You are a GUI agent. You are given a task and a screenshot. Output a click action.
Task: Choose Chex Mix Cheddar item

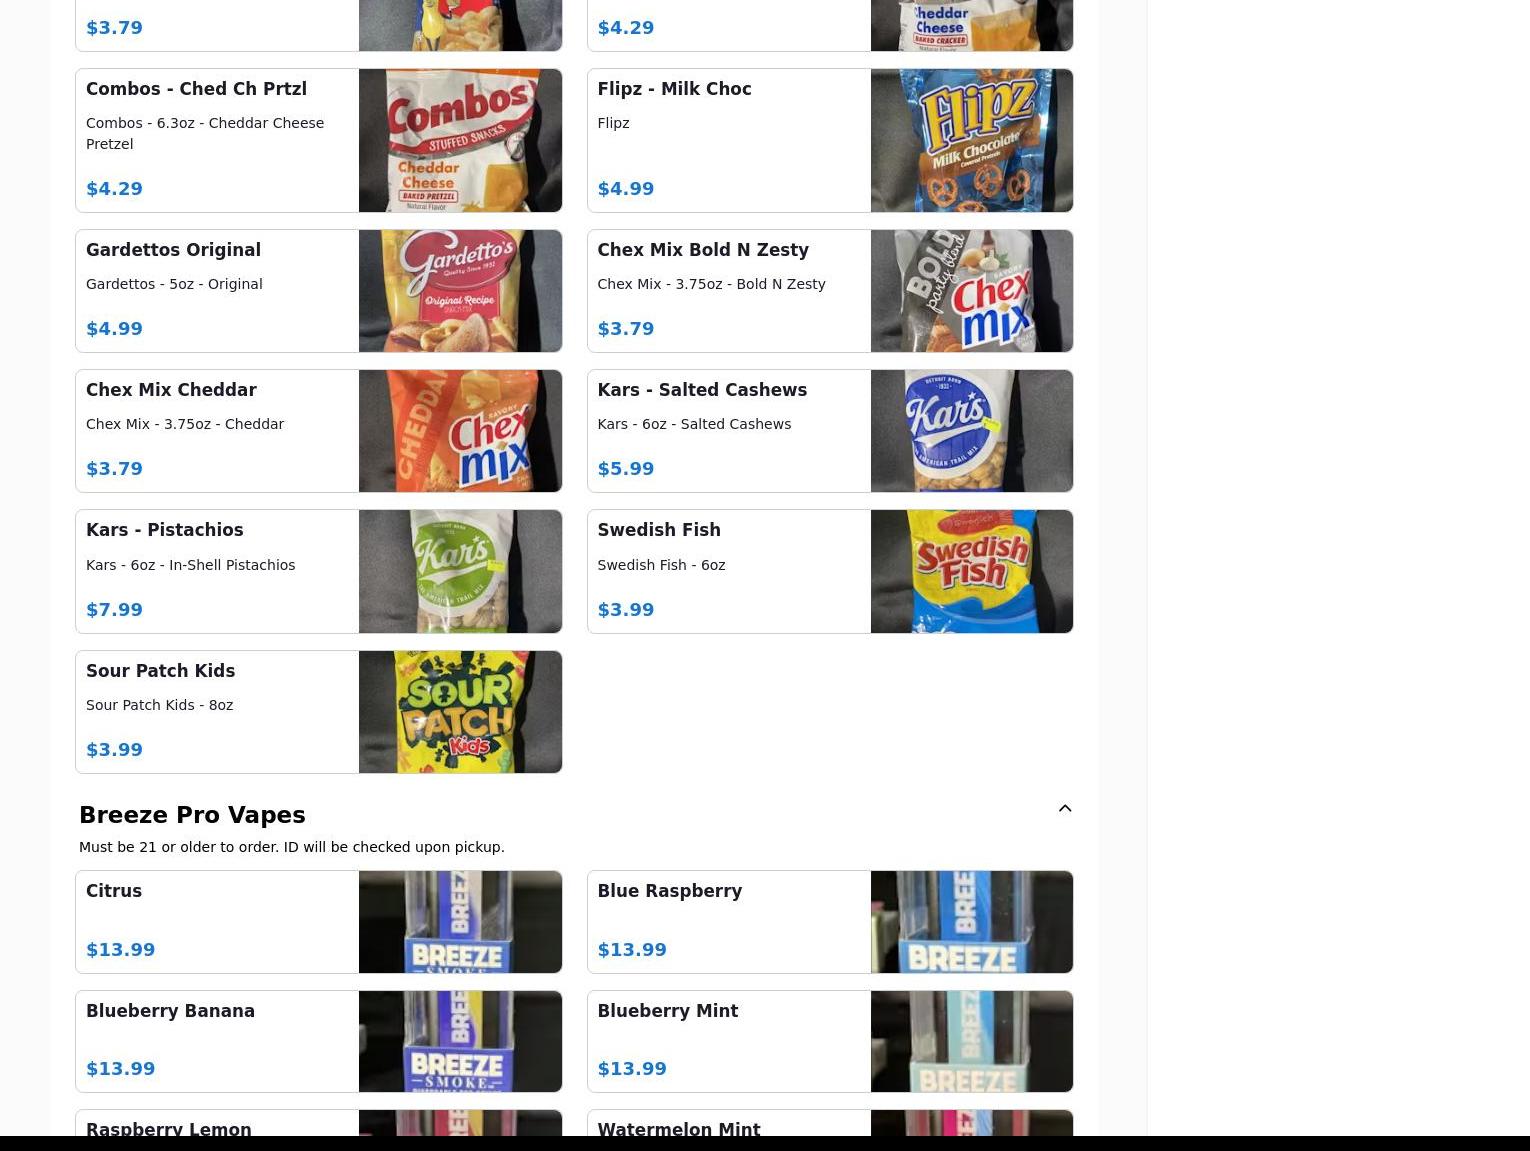pyautogui.click(x=318, y=431)
